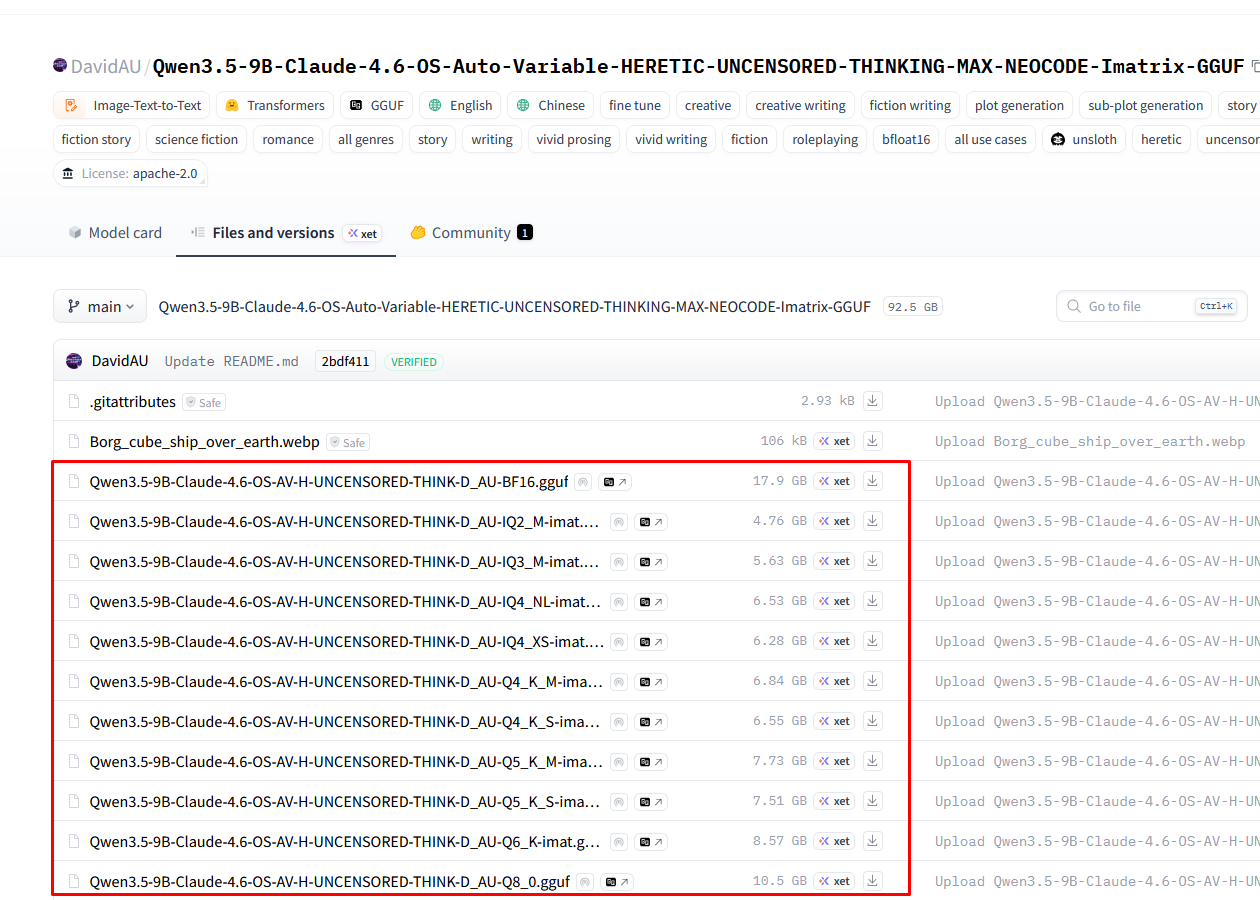
Task: Click the VERIFIED commit badge
Action: click(x=414, y=362)
